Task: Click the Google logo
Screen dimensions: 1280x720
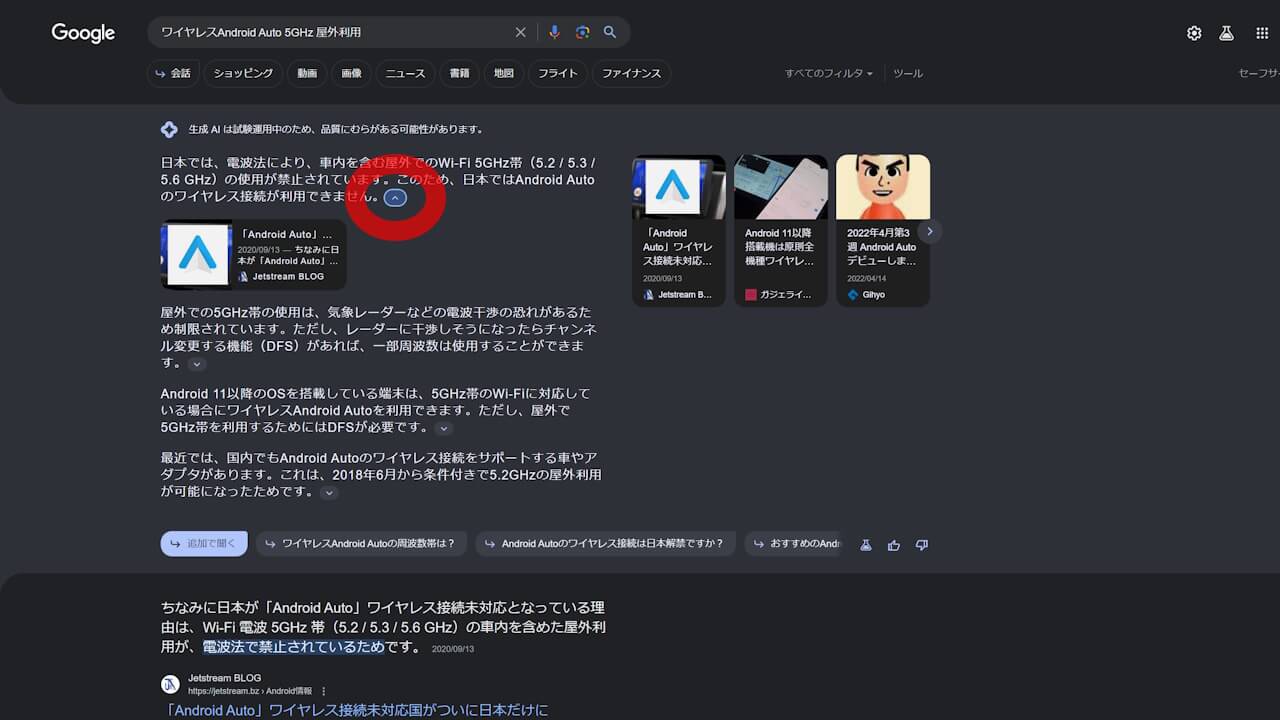Action: pos(82,32)
